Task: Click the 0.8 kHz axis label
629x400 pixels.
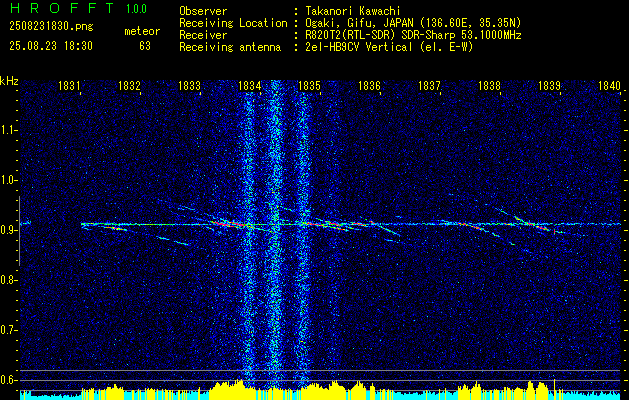Action: (x=8, y=280)
